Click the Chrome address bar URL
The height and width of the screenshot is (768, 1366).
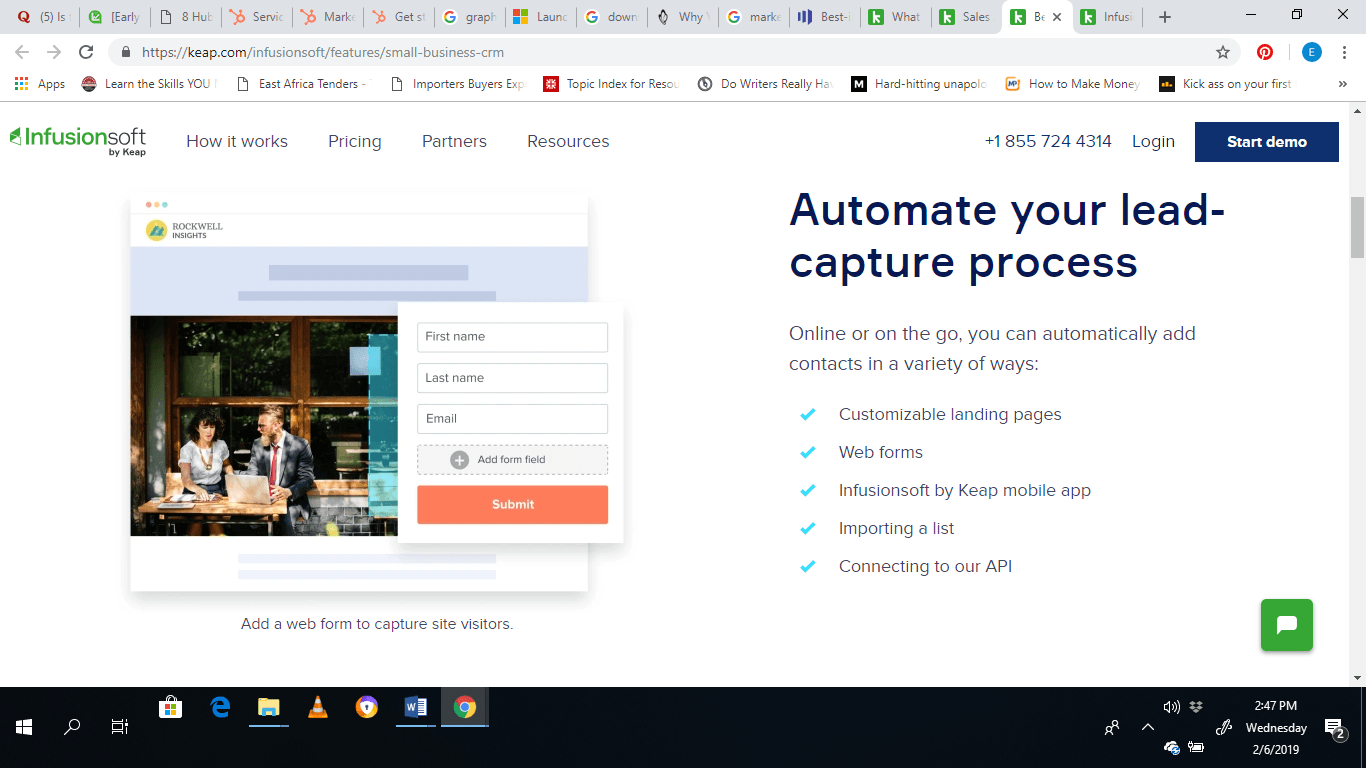click(x=323, y=52)
